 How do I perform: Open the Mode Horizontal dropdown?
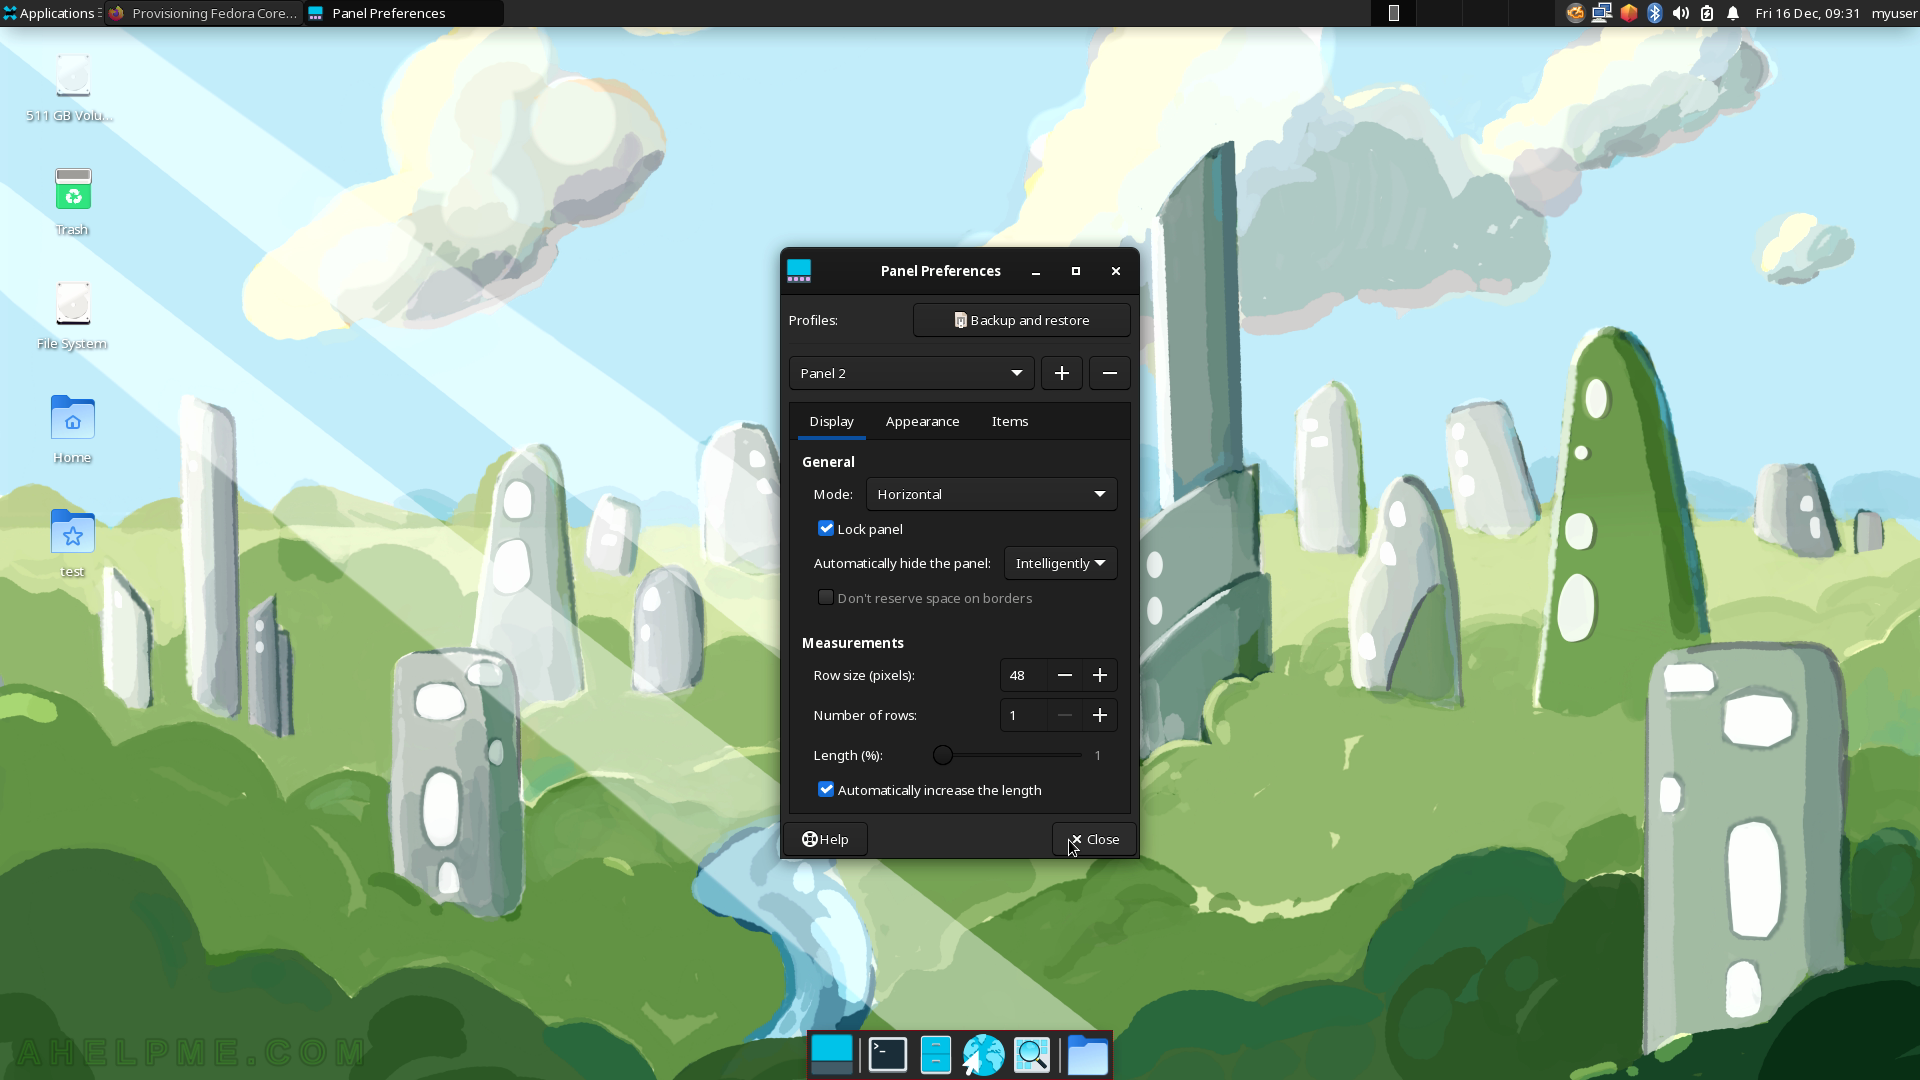point(992,494)
